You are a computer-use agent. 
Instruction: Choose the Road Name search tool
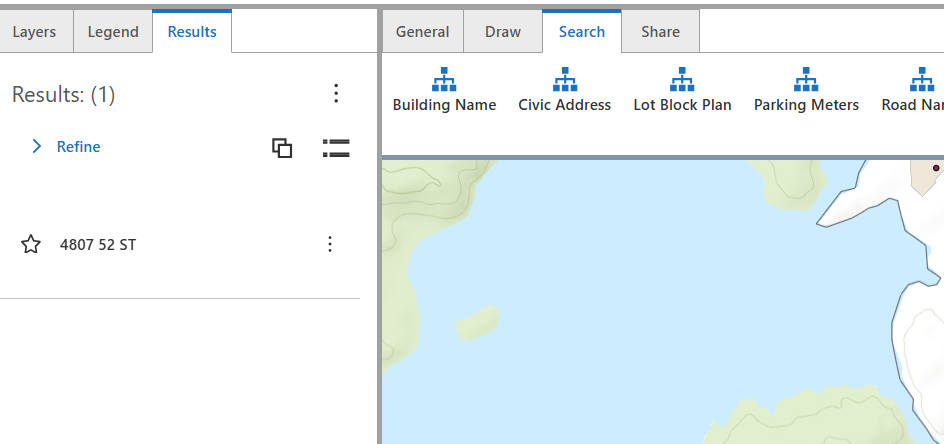[x=918, y=90]
